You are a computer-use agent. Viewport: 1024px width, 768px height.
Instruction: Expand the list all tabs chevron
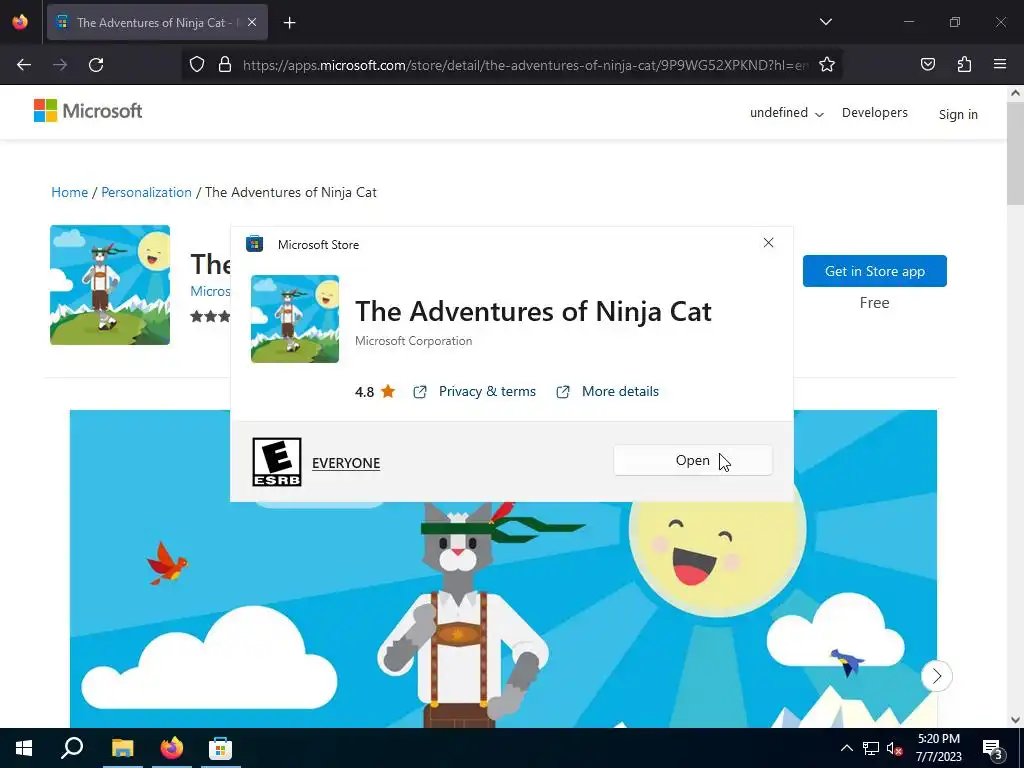(825, 22)
